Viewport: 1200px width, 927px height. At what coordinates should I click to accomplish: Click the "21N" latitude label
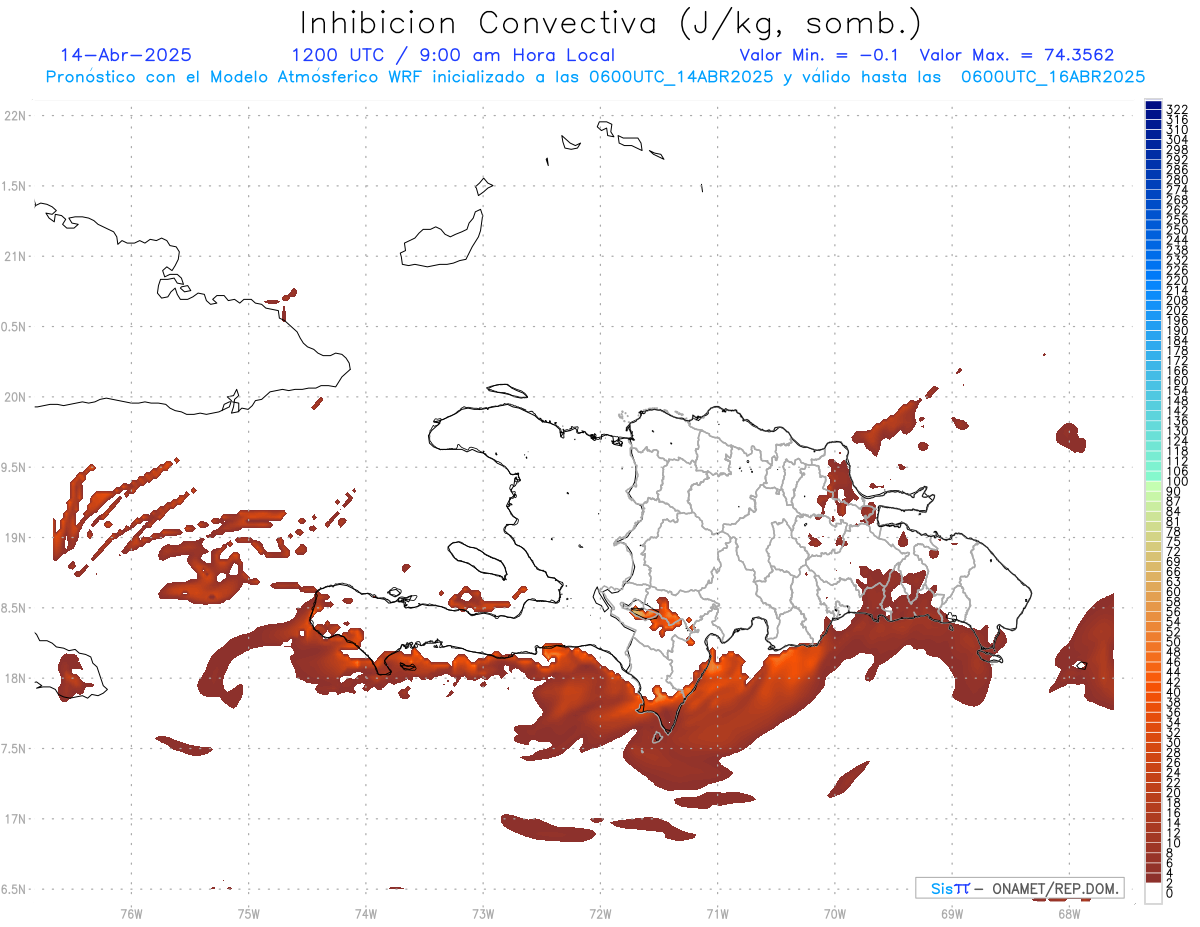point(15,256)
